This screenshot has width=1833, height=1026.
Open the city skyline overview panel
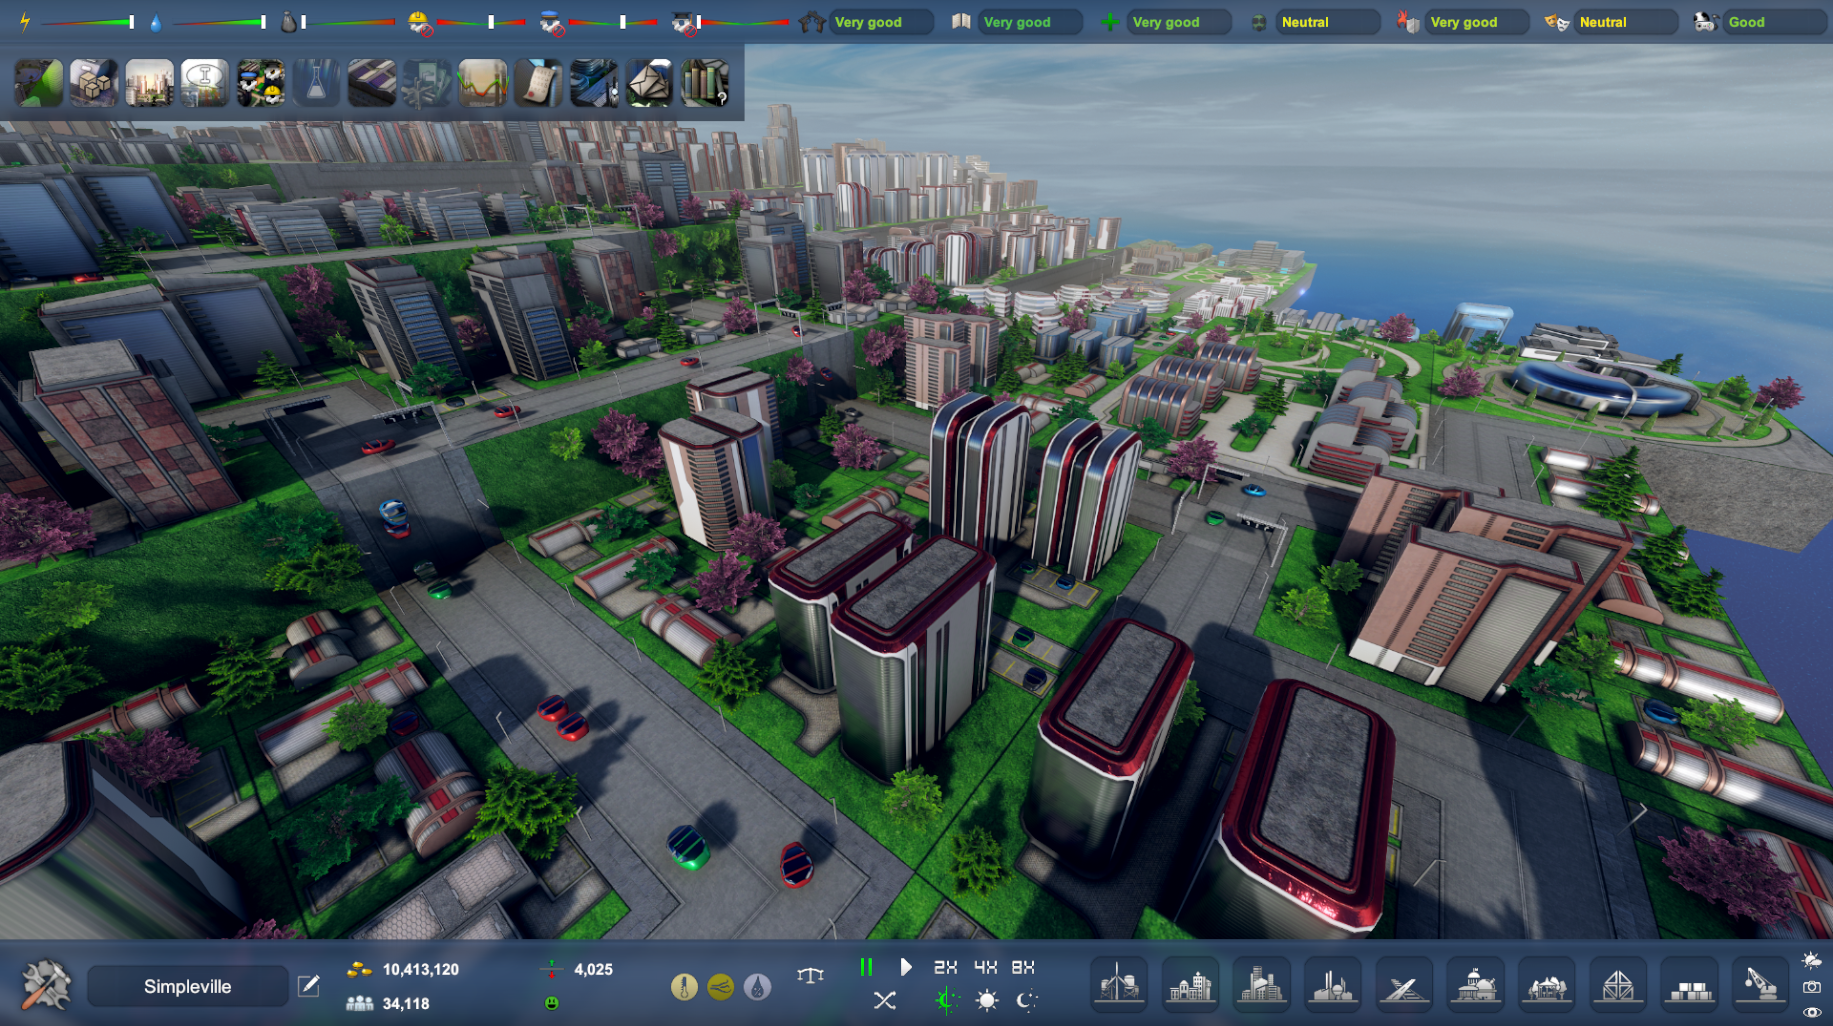(x=150, y=82)
